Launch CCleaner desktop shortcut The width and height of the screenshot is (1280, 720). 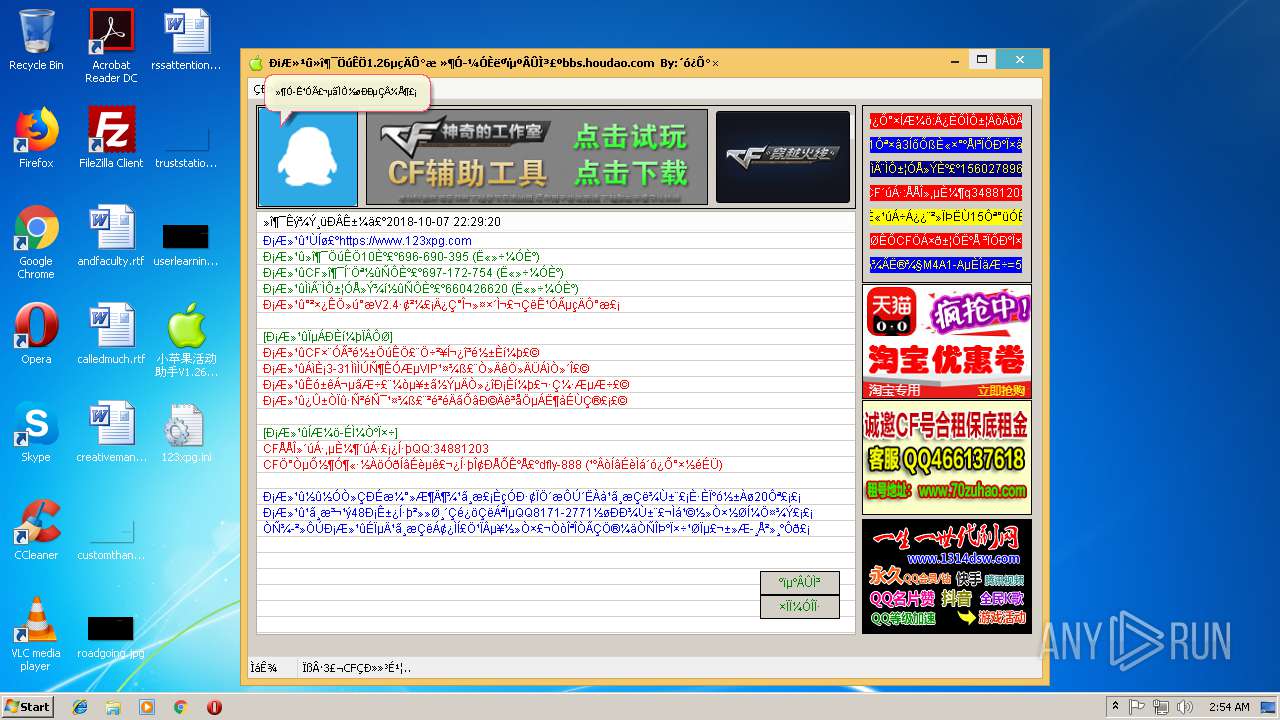click(36, 530)
